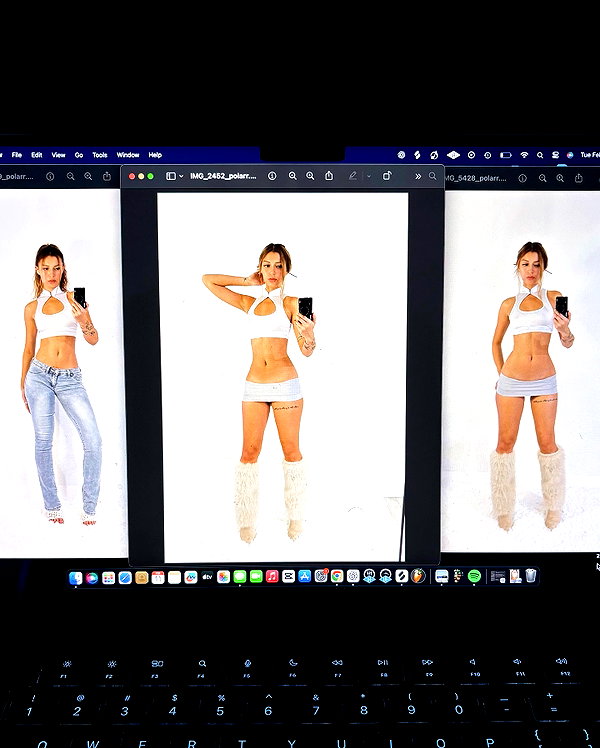
Task: Show Markup toolbar pen in IMG_2452 window
Action: point(352,176)
